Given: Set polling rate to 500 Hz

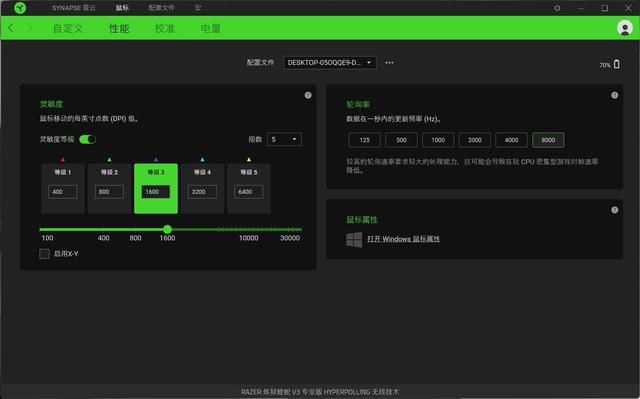Looking at the screenshot, I should (401, 140).
